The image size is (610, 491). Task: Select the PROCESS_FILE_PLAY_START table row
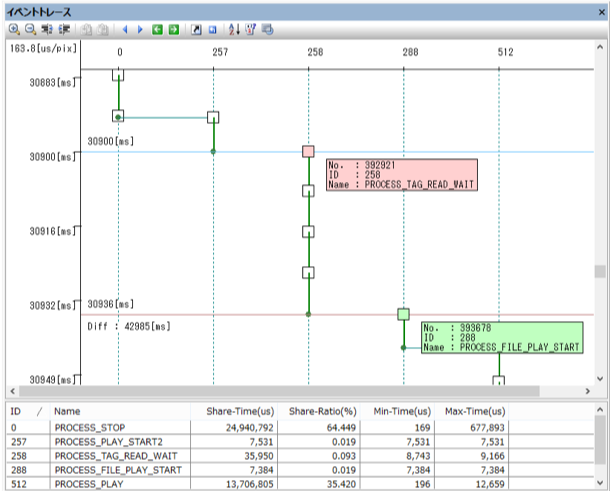pos(300,470)
